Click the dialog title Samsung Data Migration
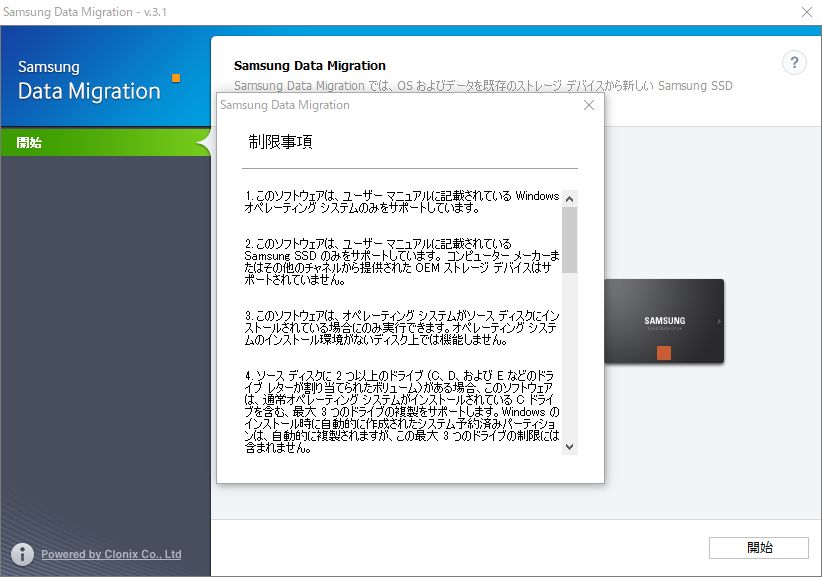This screenshot has width=822, height=577. pyautogui.click(x=285, y=105)
